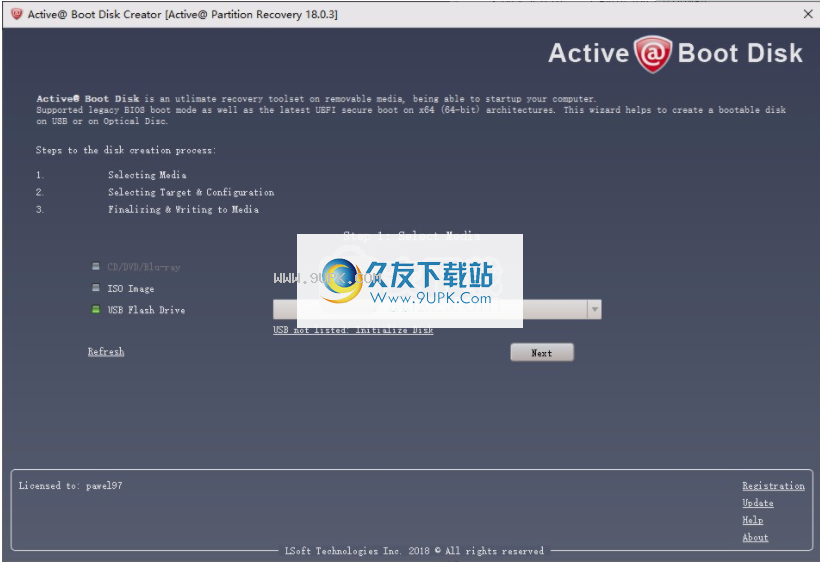Click the Next button
This screenshot has width=820, height=562.
542,353
